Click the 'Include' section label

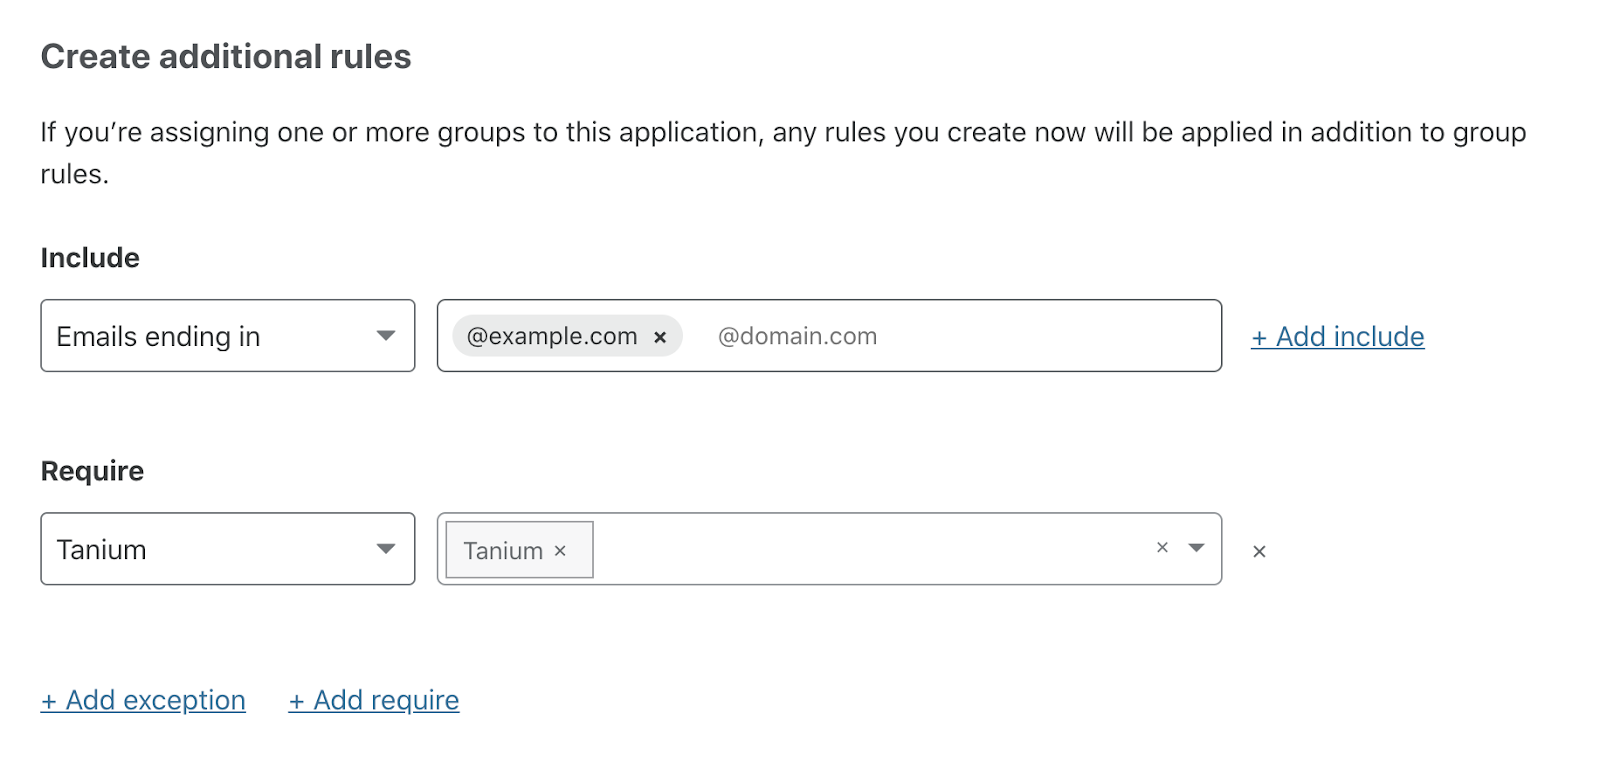(x=90, y=258)
